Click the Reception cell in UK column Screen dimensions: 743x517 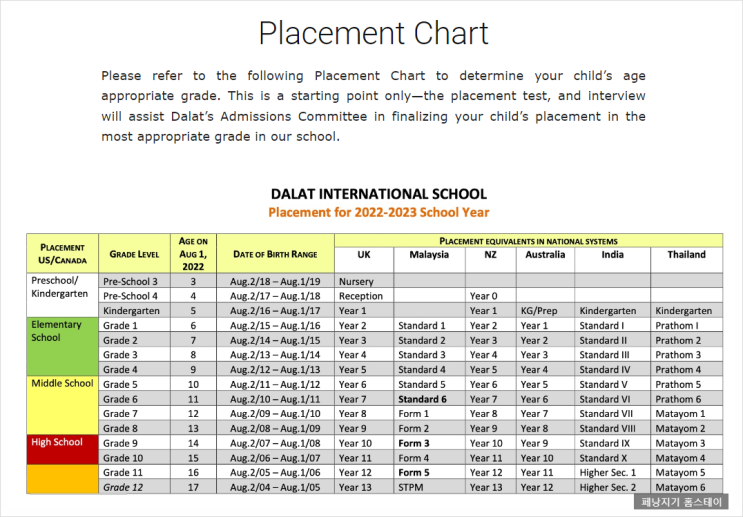click(363, 296)
